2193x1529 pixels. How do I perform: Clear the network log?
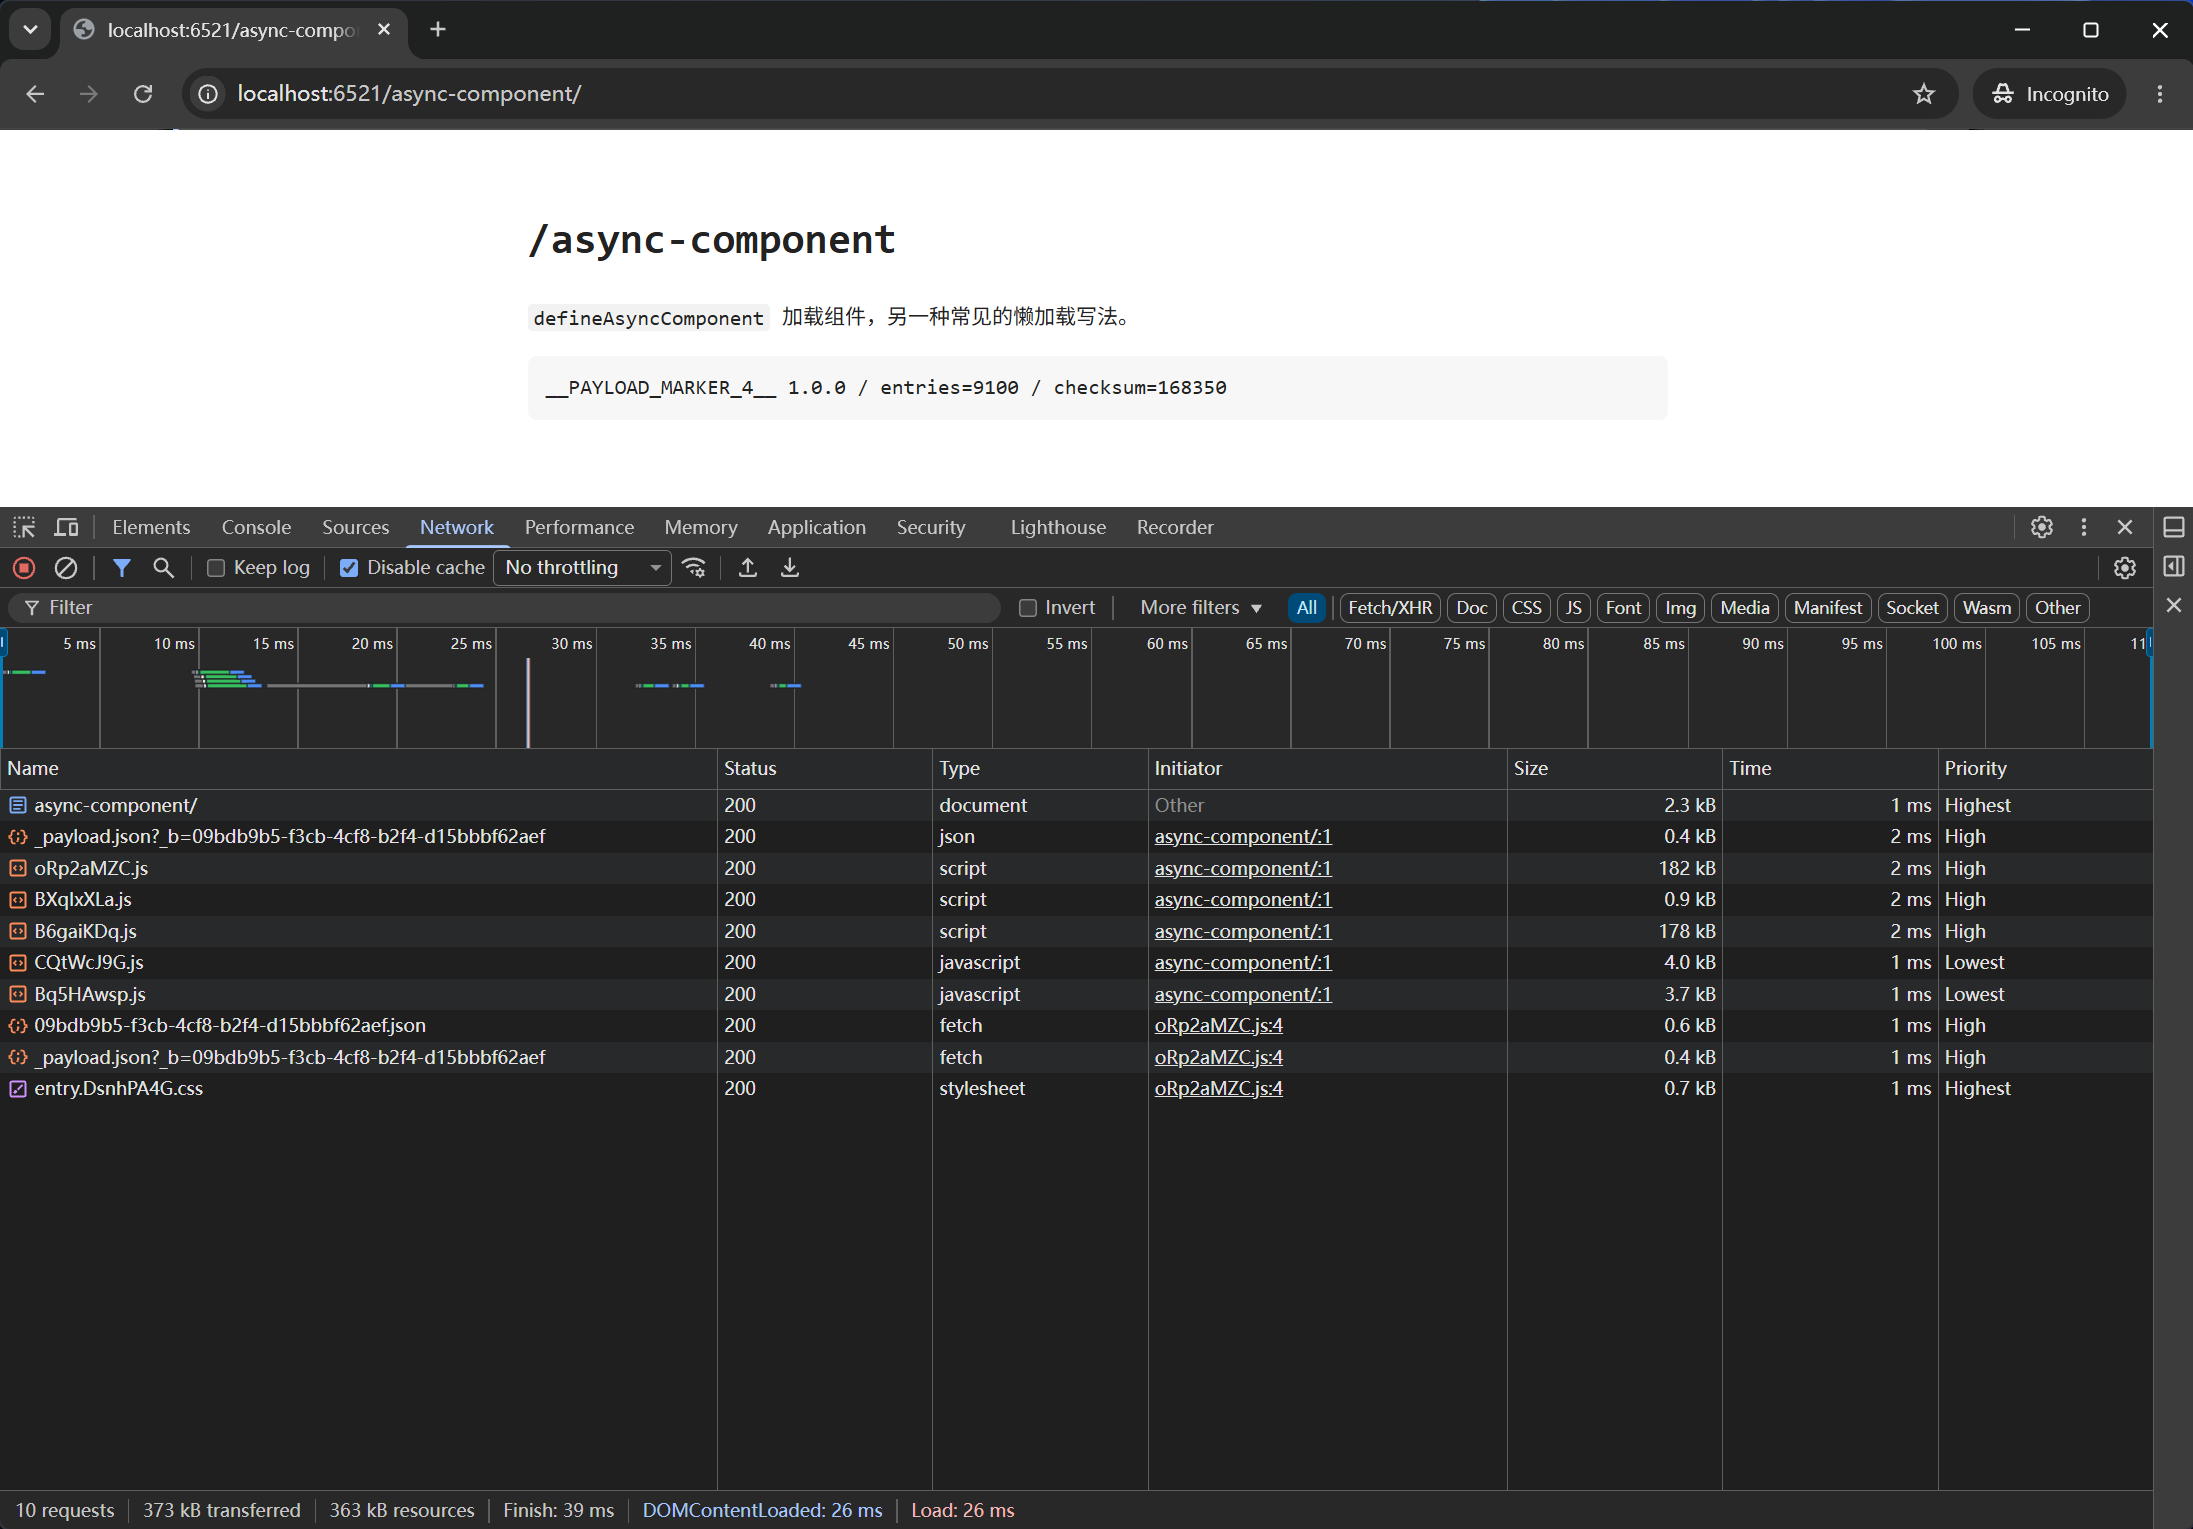(x=66, y=568)
